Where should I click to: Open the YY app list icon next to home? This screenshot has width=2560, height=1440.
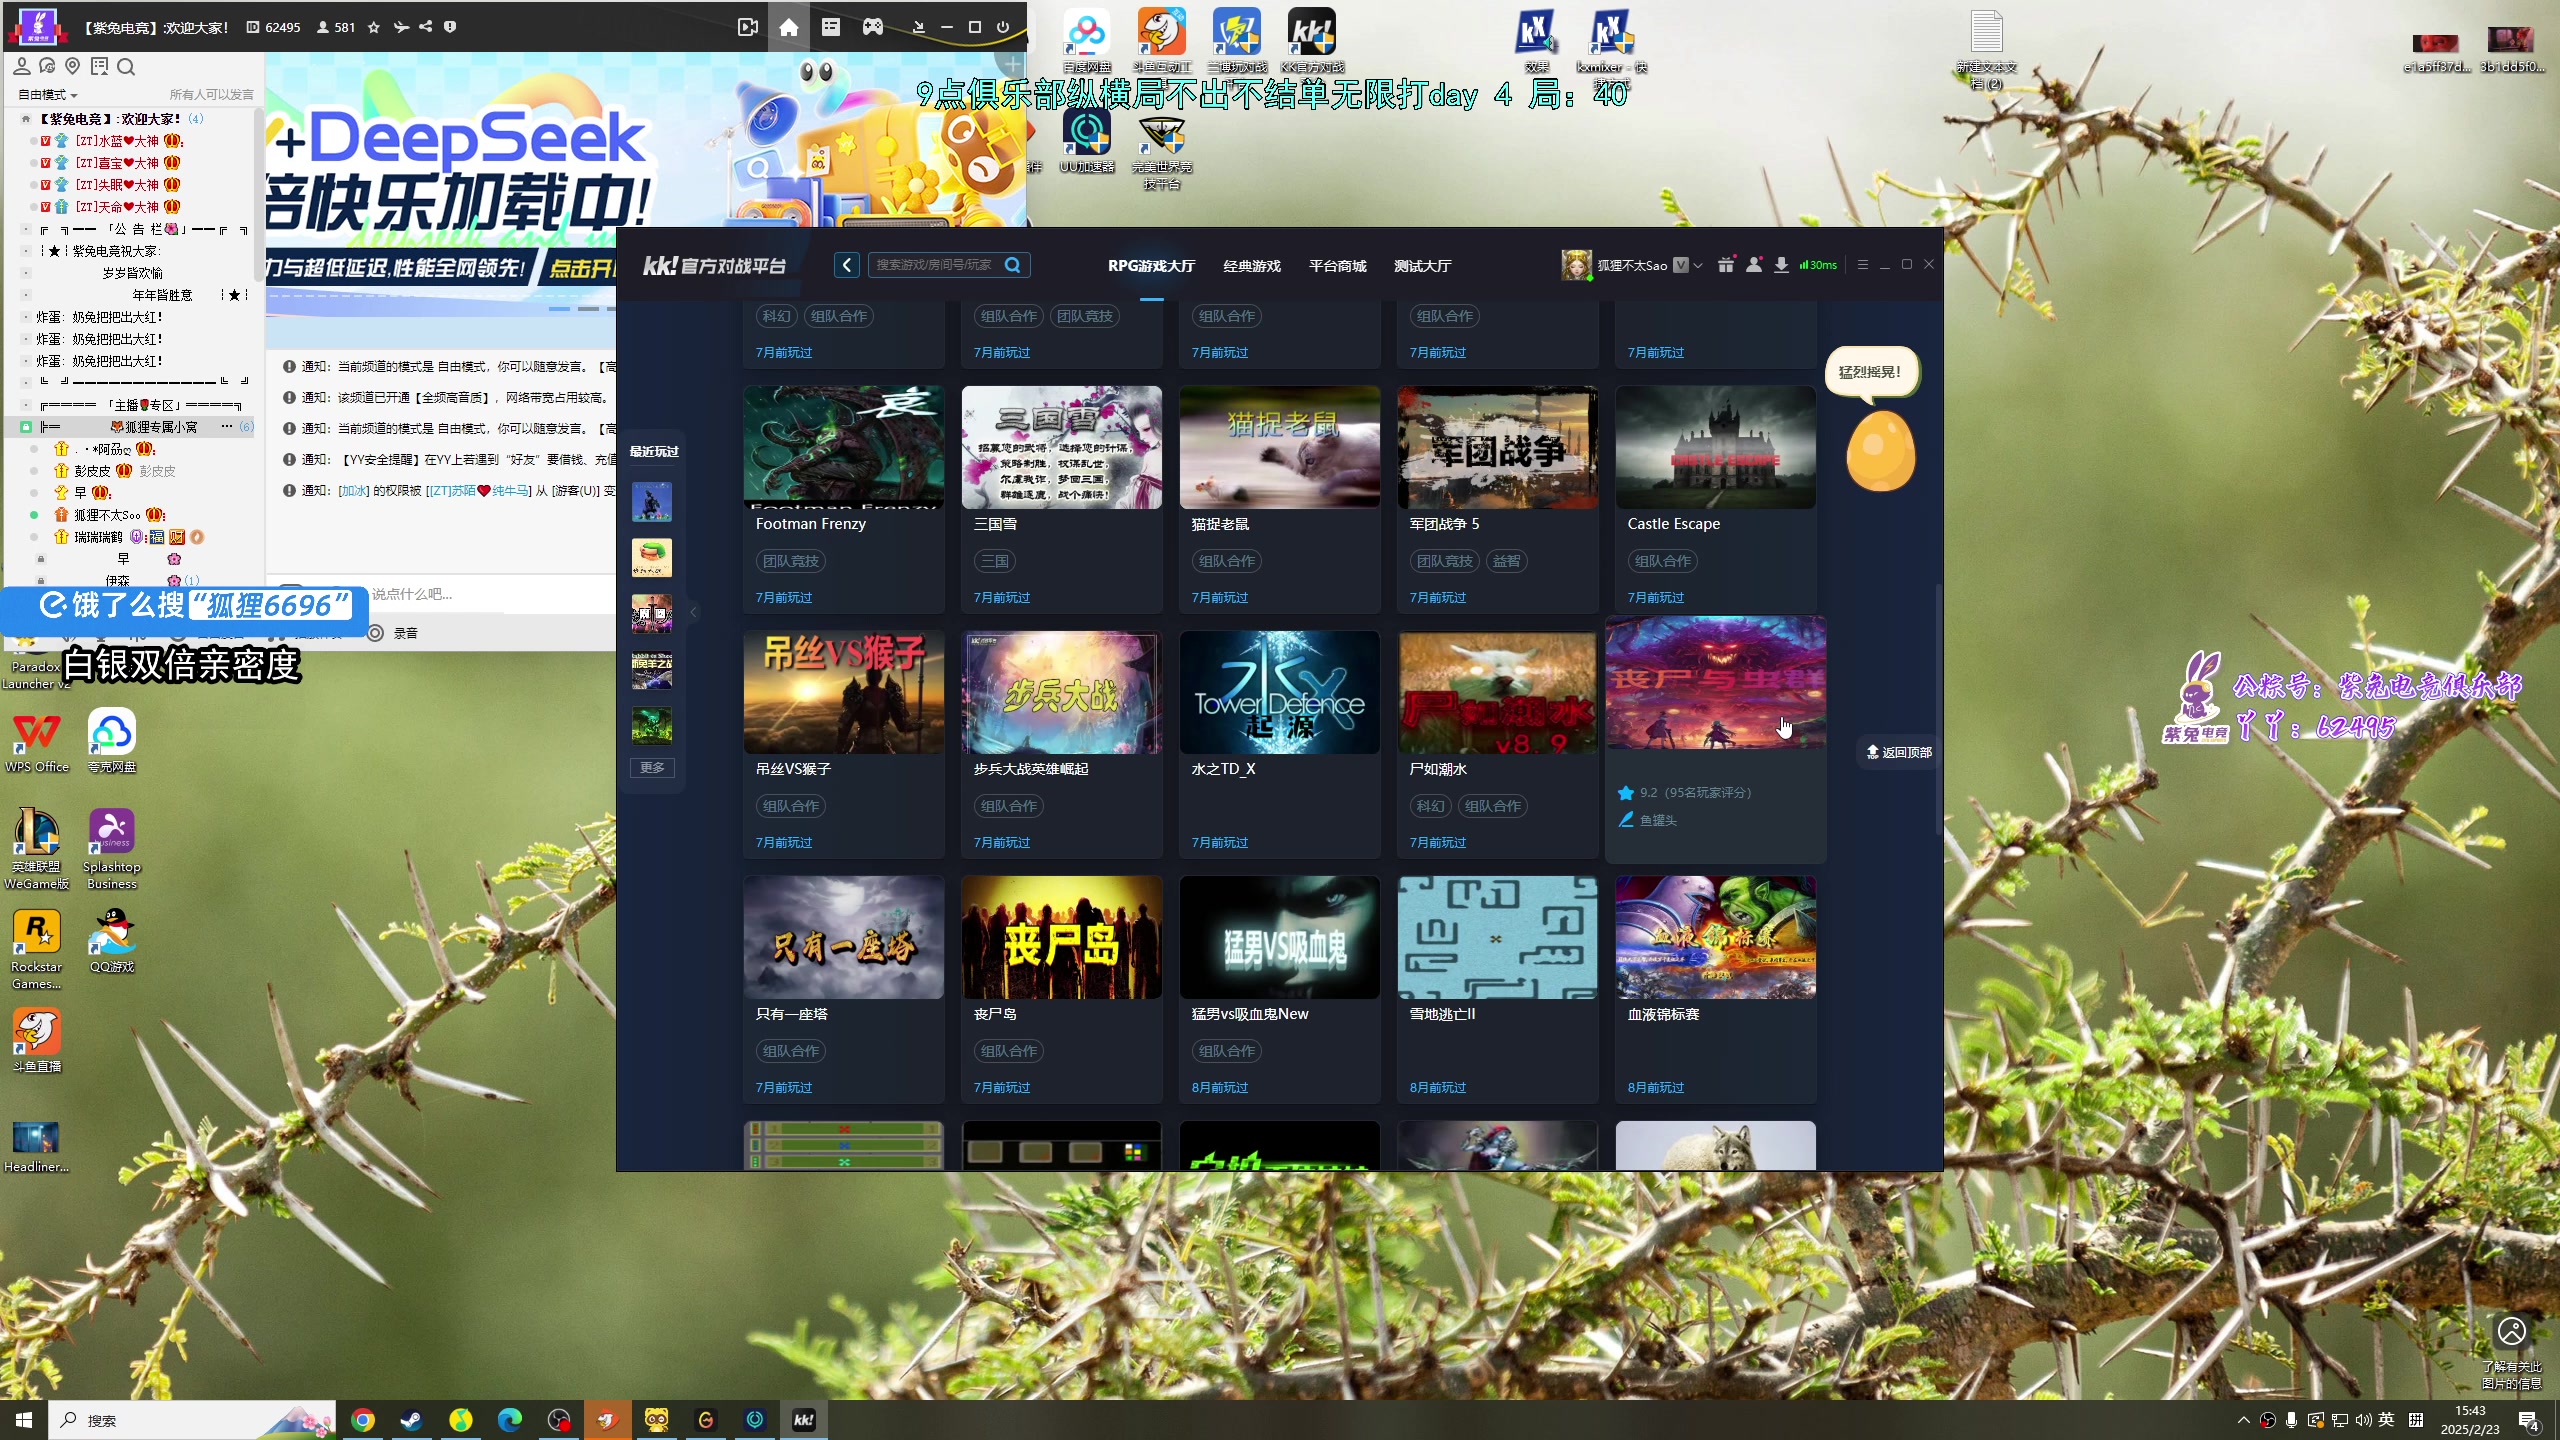pos(830,27)
